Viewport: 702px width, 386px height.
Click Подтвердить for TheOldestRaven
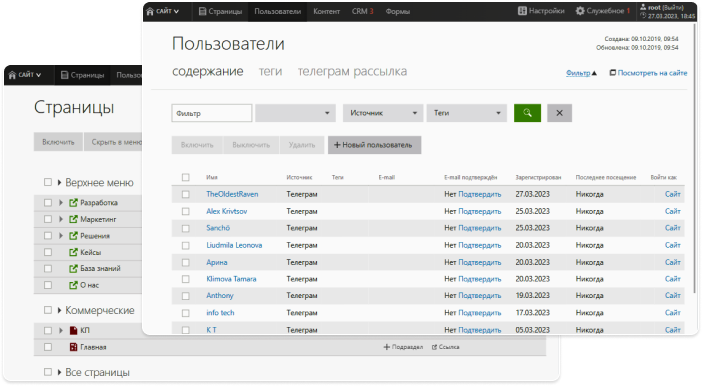click(x=479, y=194)
